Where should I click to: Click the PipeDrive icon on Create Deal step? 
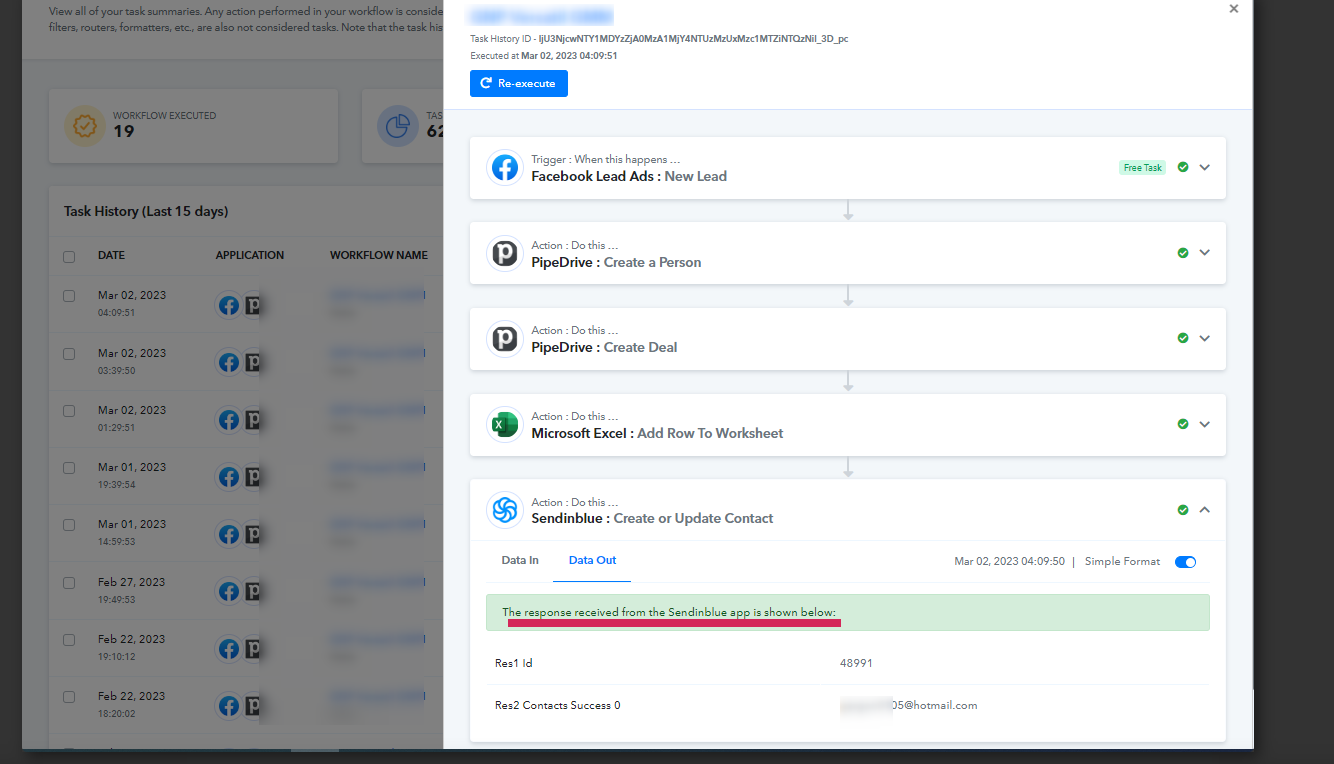coord(505,338)
